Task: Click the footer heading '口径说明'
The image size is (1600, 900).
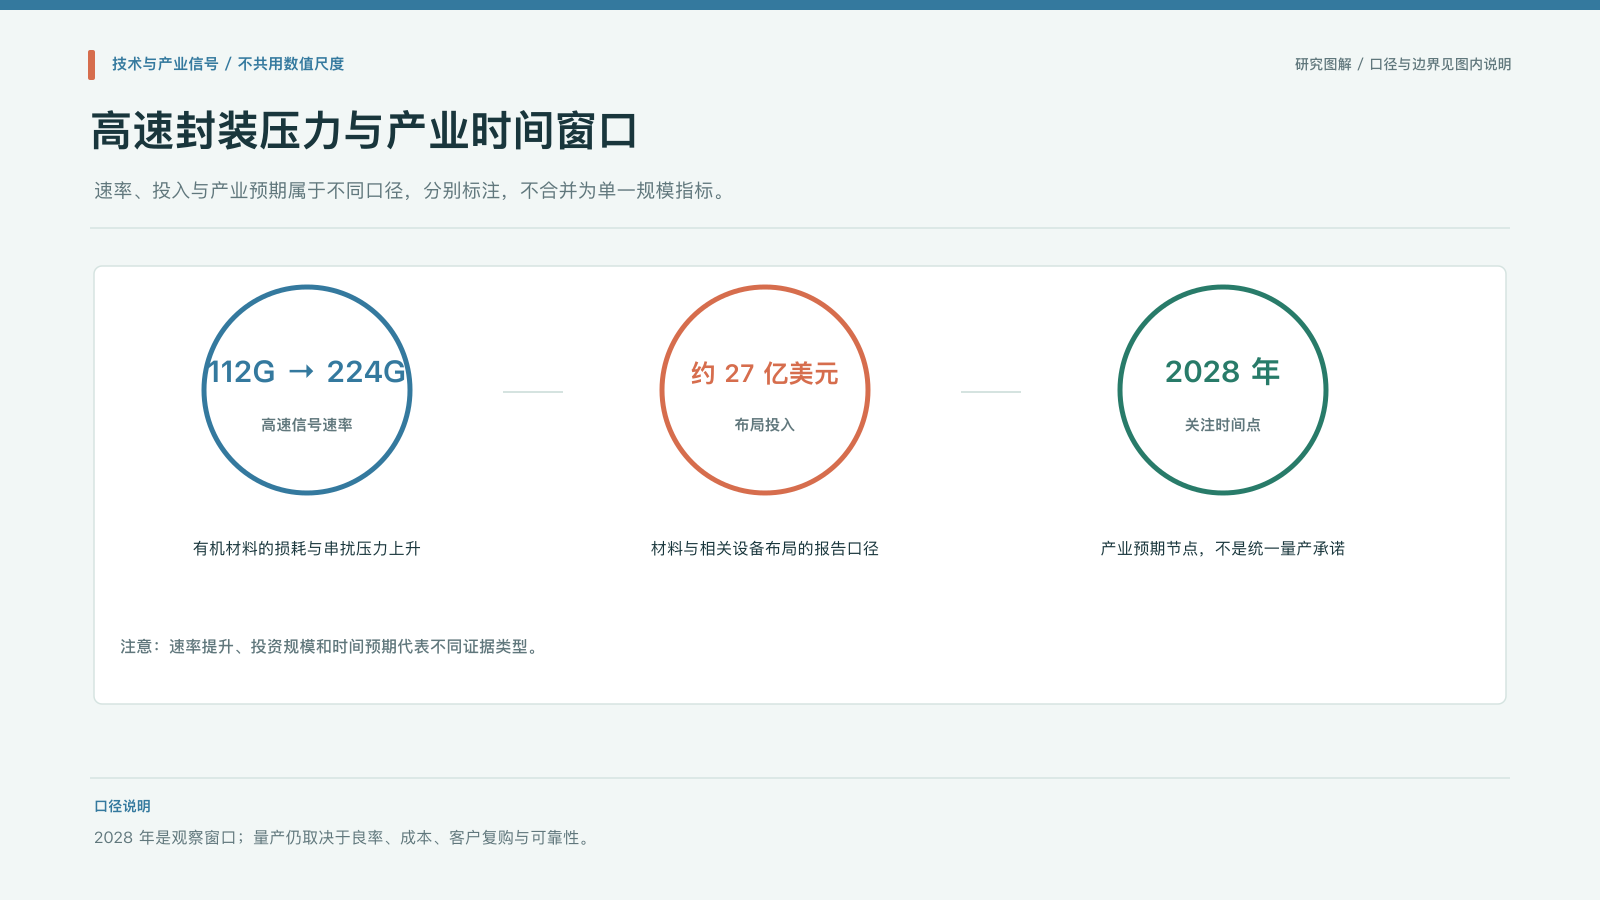Action: click(x=122, y=806)
